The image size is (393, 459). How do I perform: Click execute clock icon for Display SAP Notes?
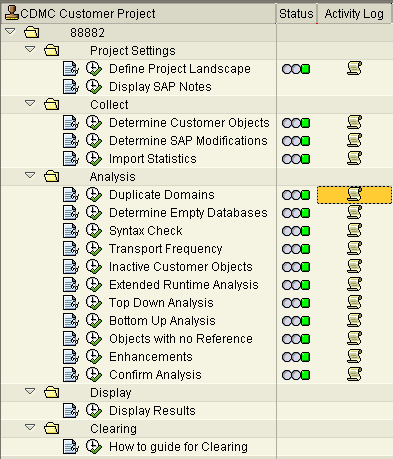[x=94, y=86]
